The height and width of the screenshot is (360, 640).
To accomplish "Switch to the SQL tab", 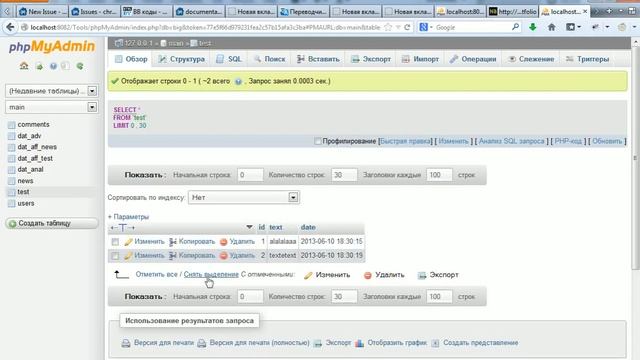I will 229,59.
